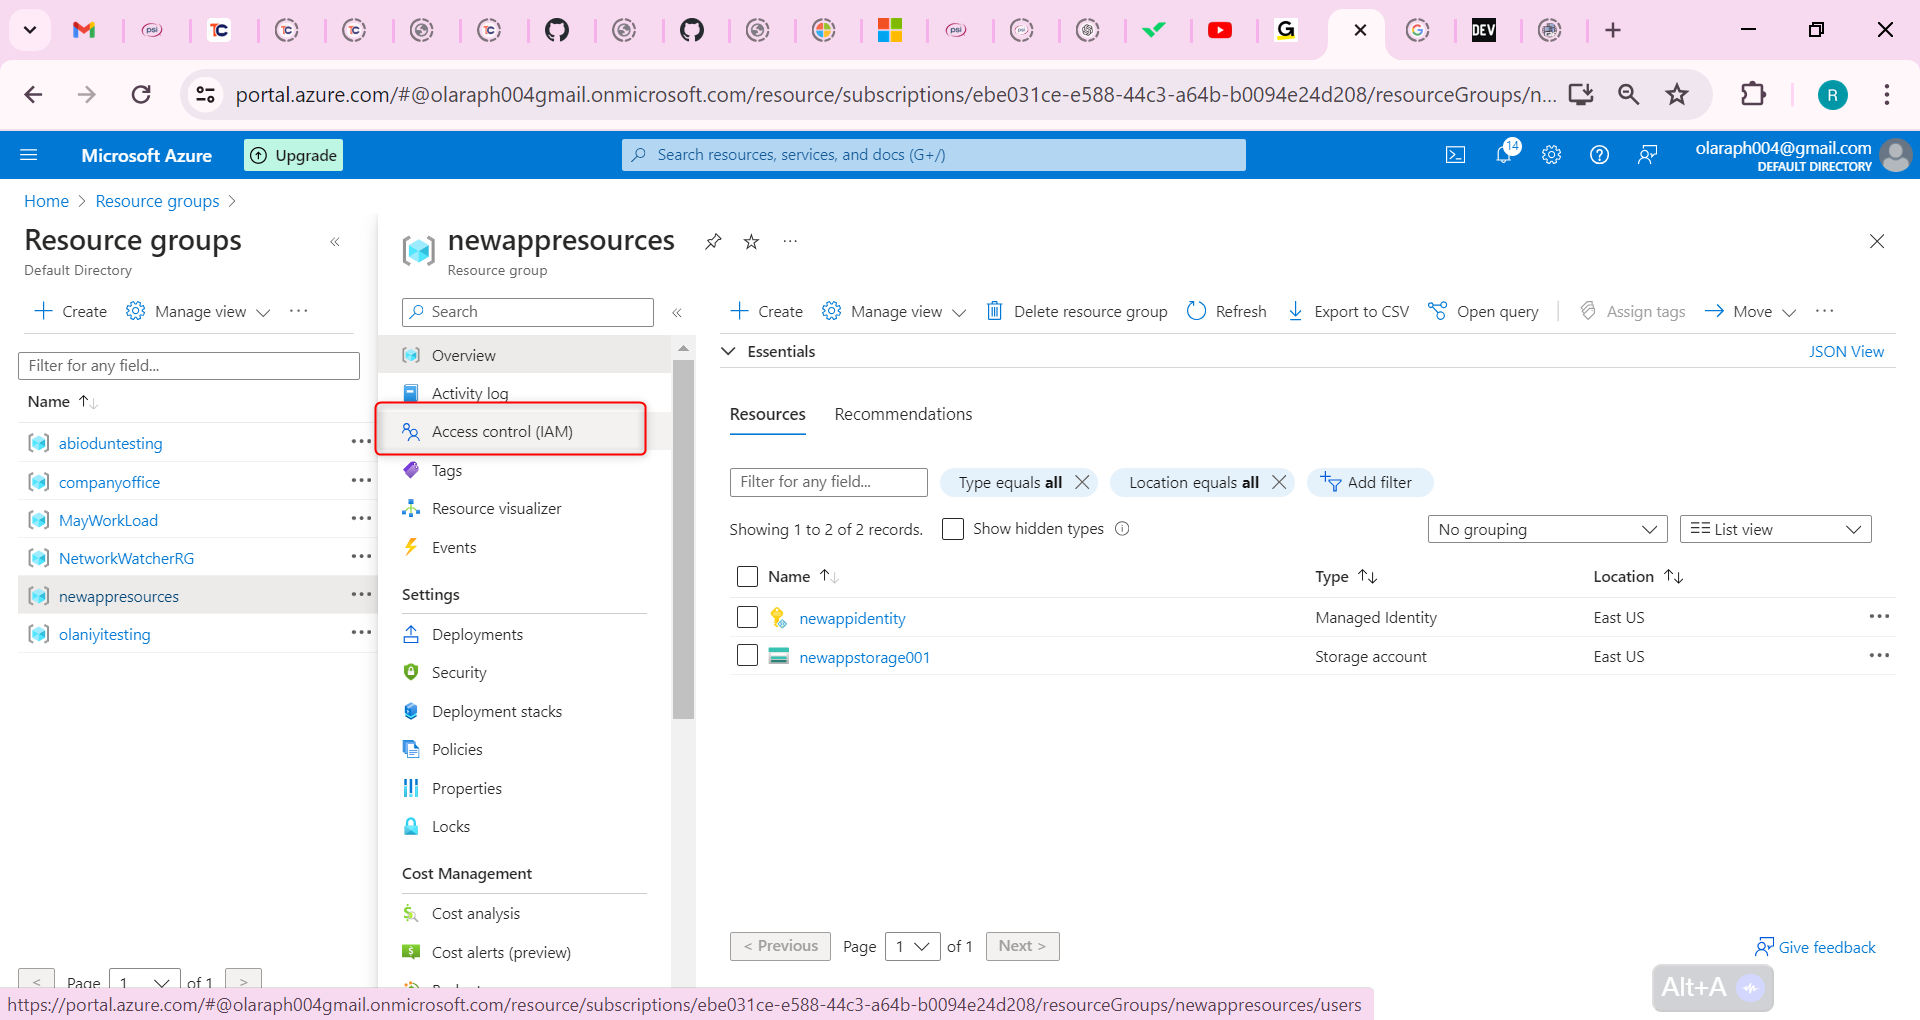Collapse the Resource groups list panel
1920x1020 pixels.
click(x=335, y=242)
